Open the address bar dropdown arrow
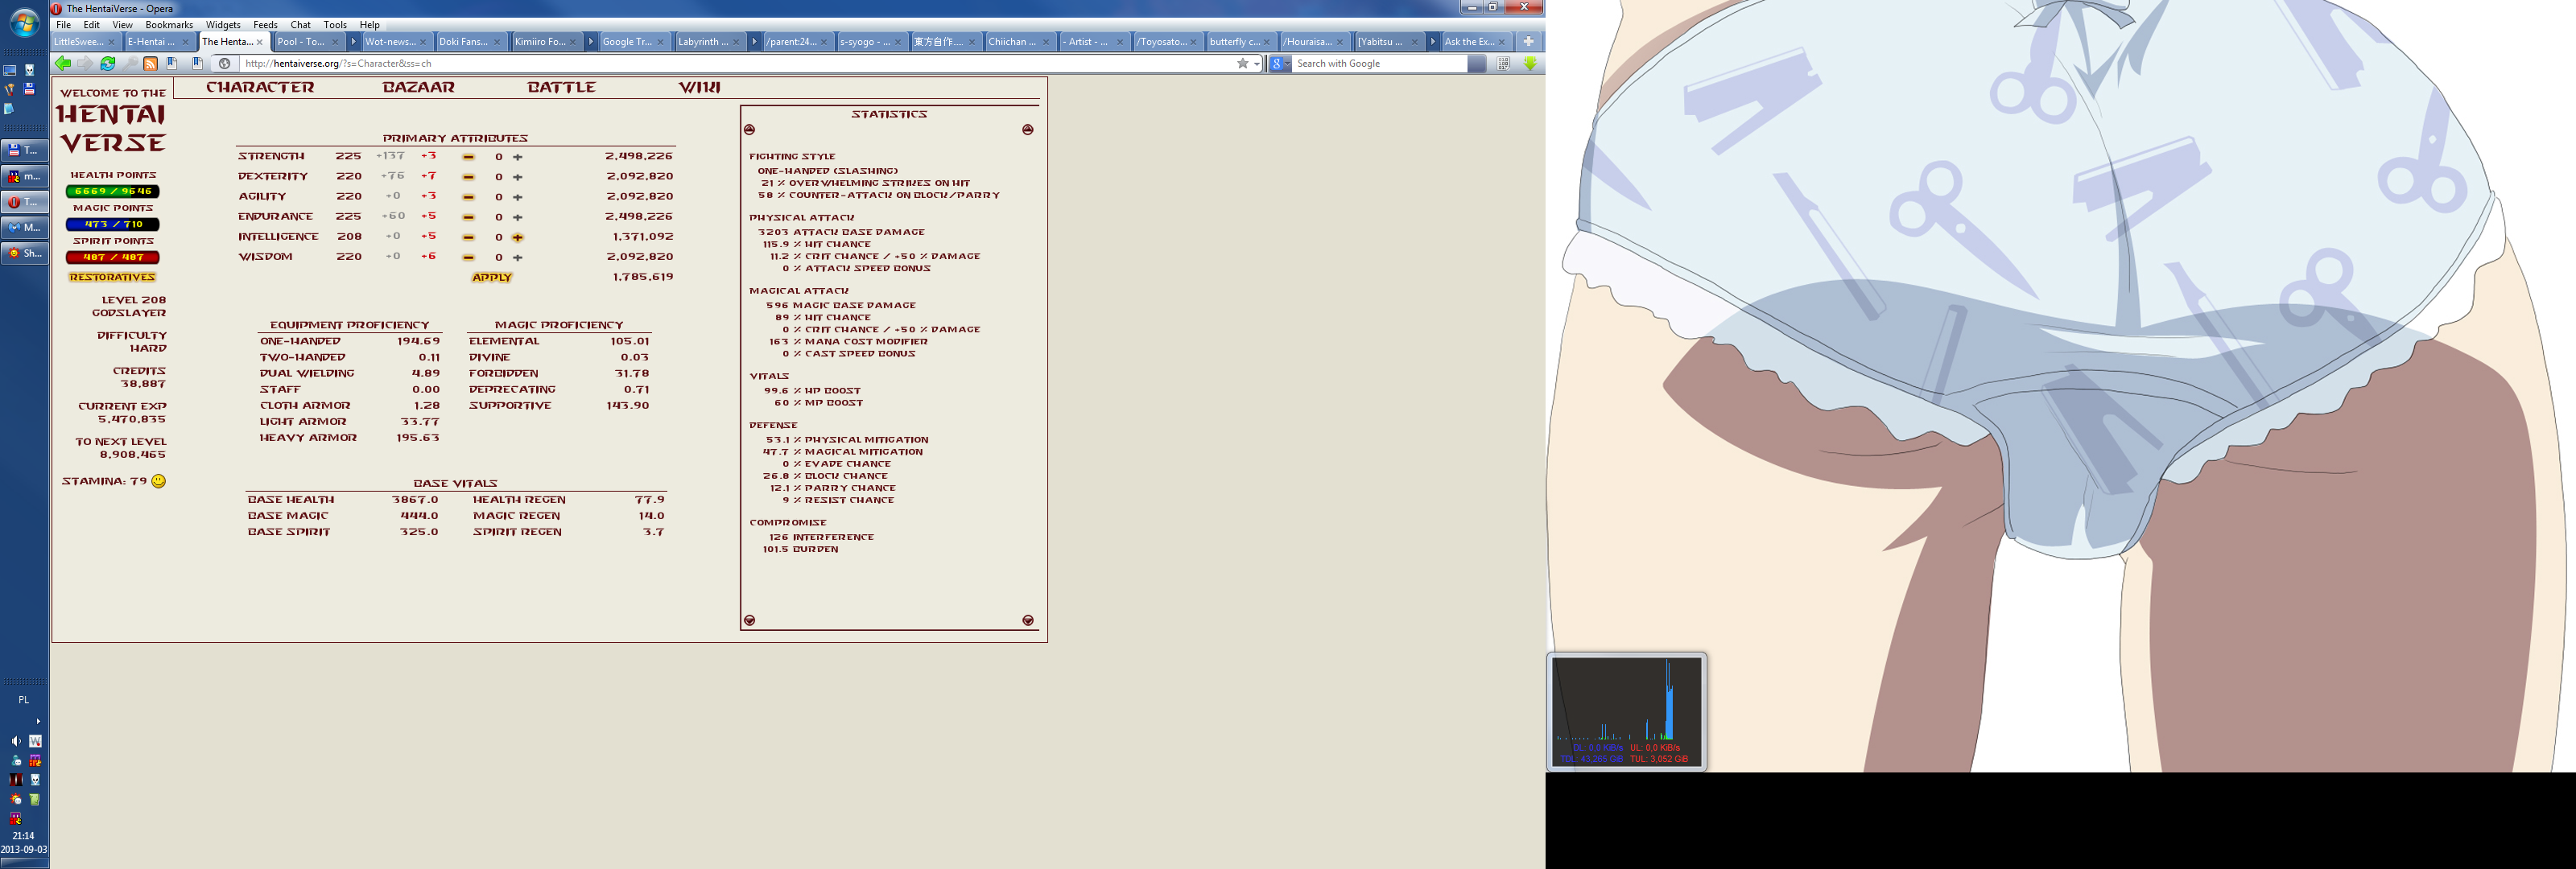This screenshot has width=2576, height=869. (x=1257, y=64)
